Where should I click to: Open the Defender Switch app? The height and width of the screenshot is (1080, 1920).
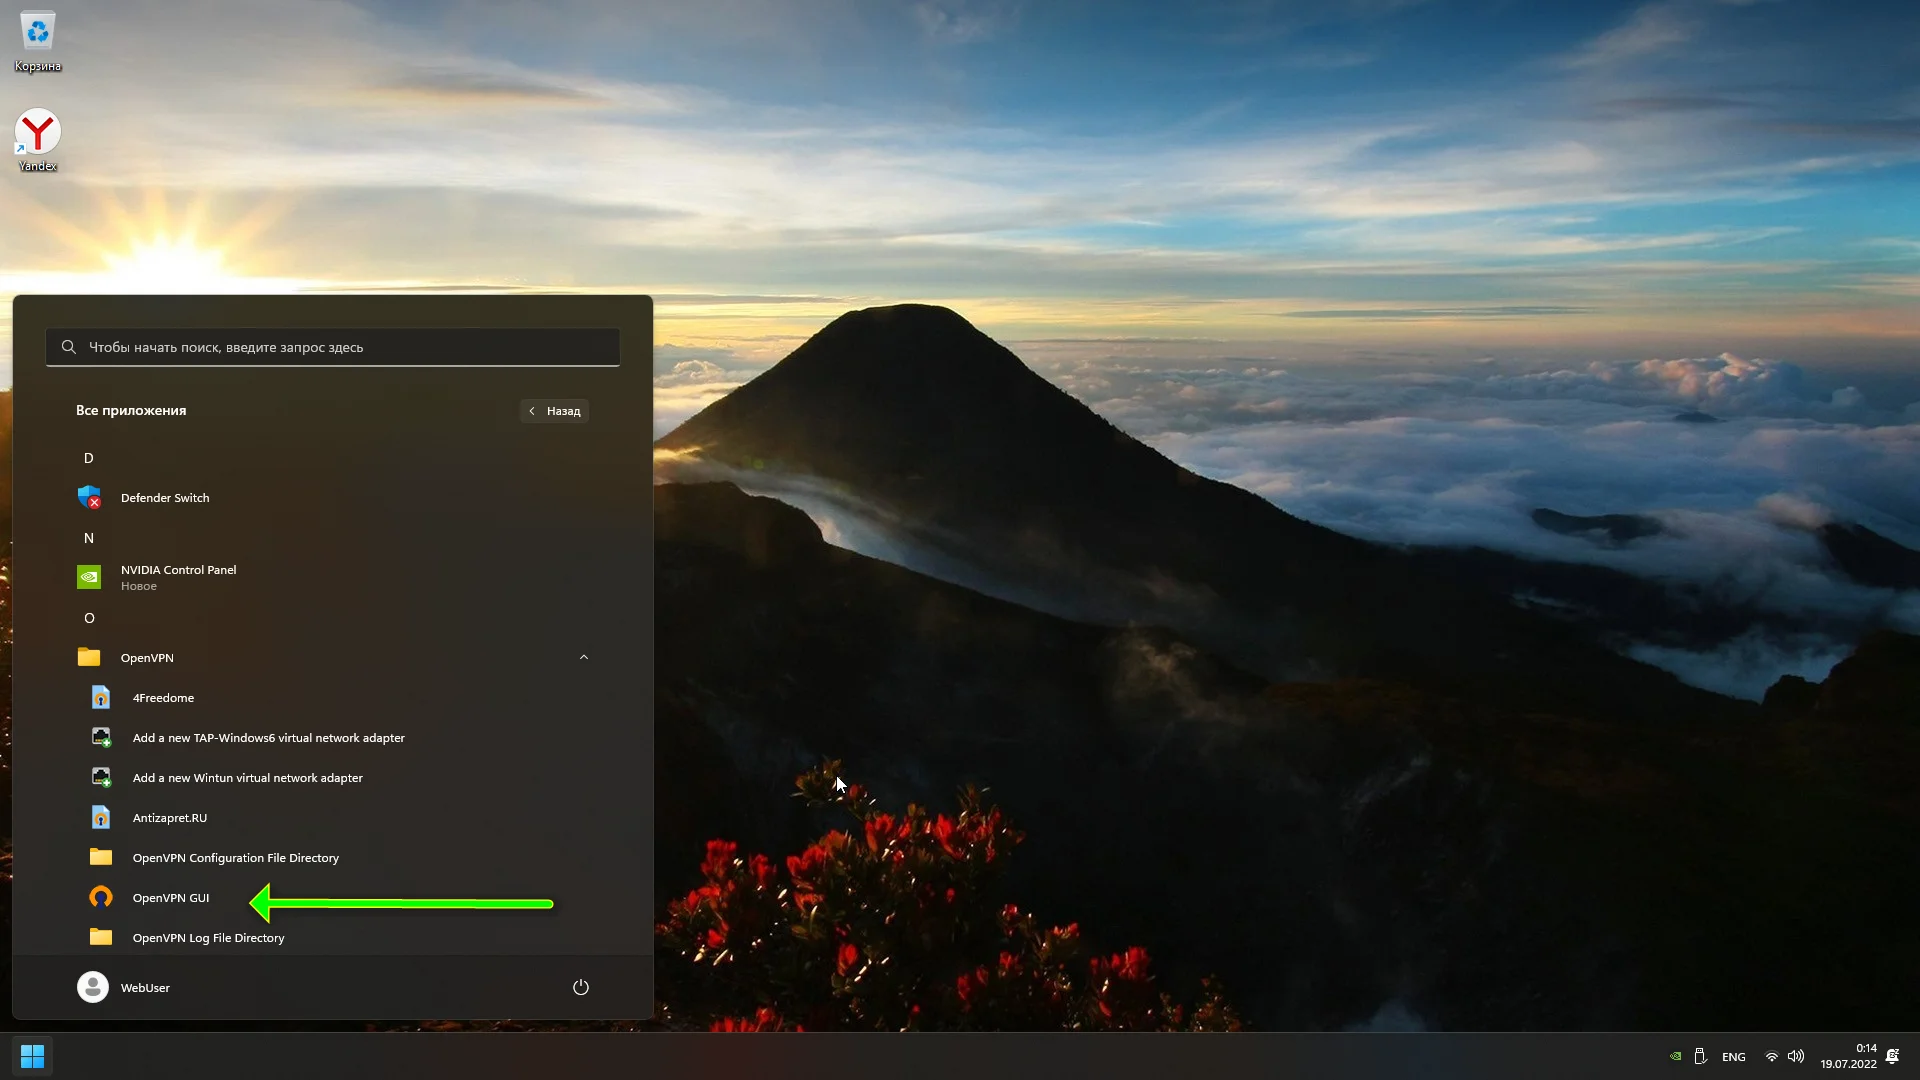(x=164, y=498)
